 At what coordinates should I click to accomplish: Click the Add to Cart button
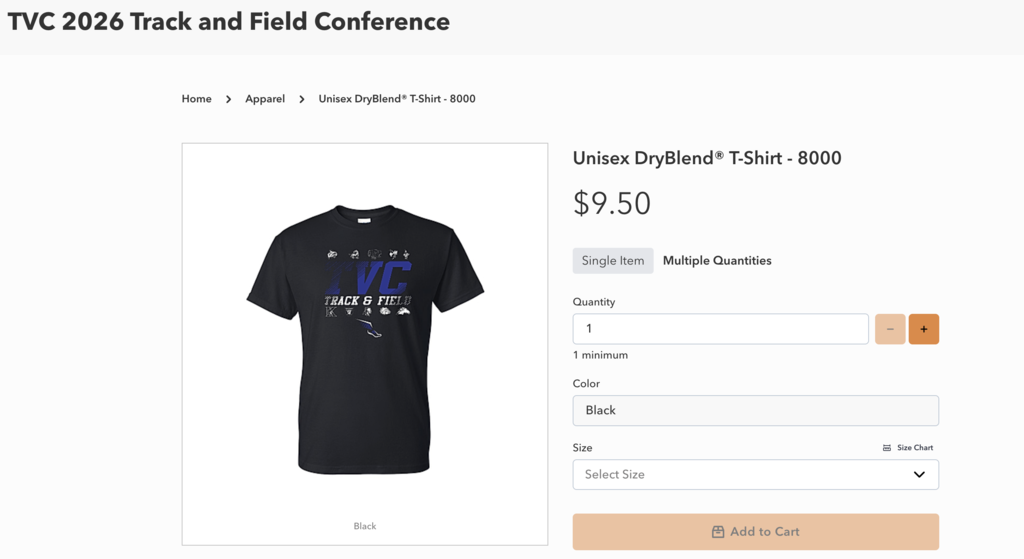(x=755, y=532)
